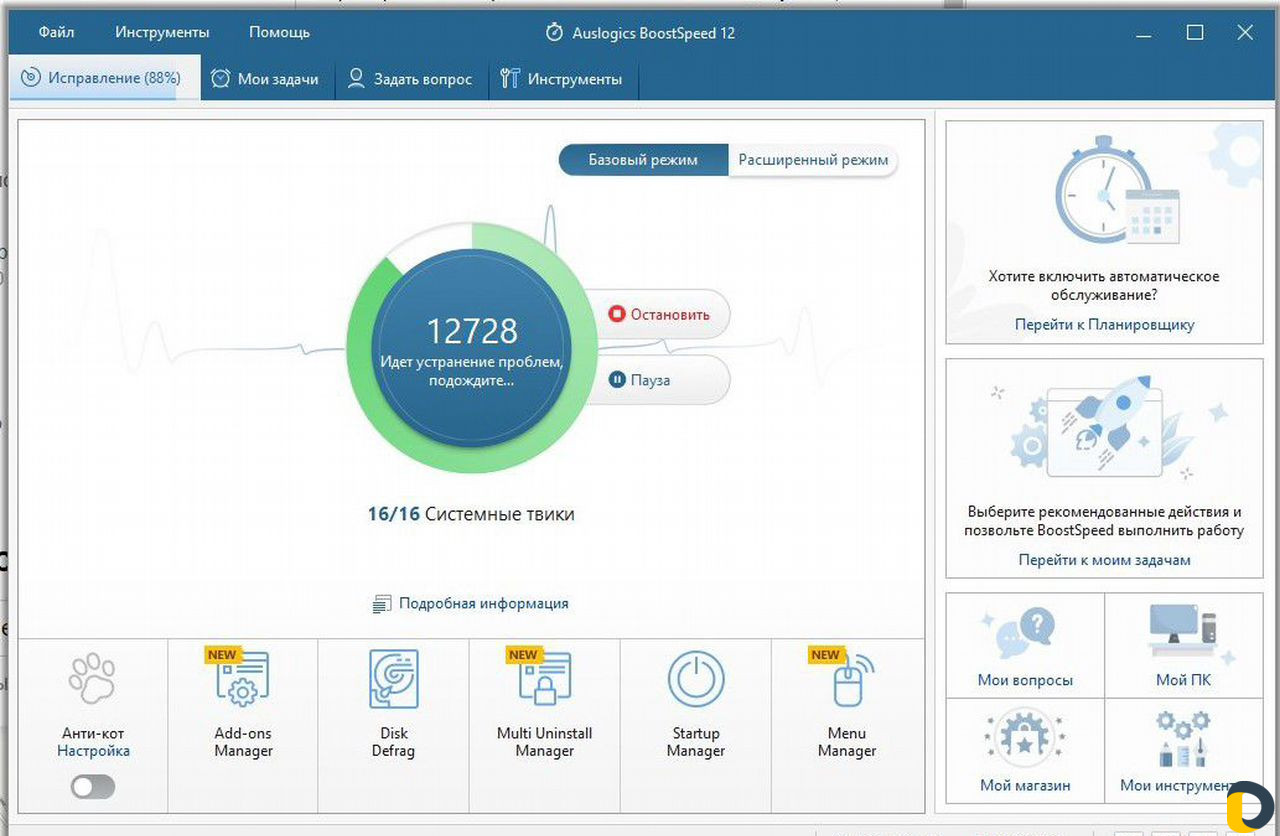
Task: Open Disk Defrag tool icon
Action: click(x=393, y=680)
